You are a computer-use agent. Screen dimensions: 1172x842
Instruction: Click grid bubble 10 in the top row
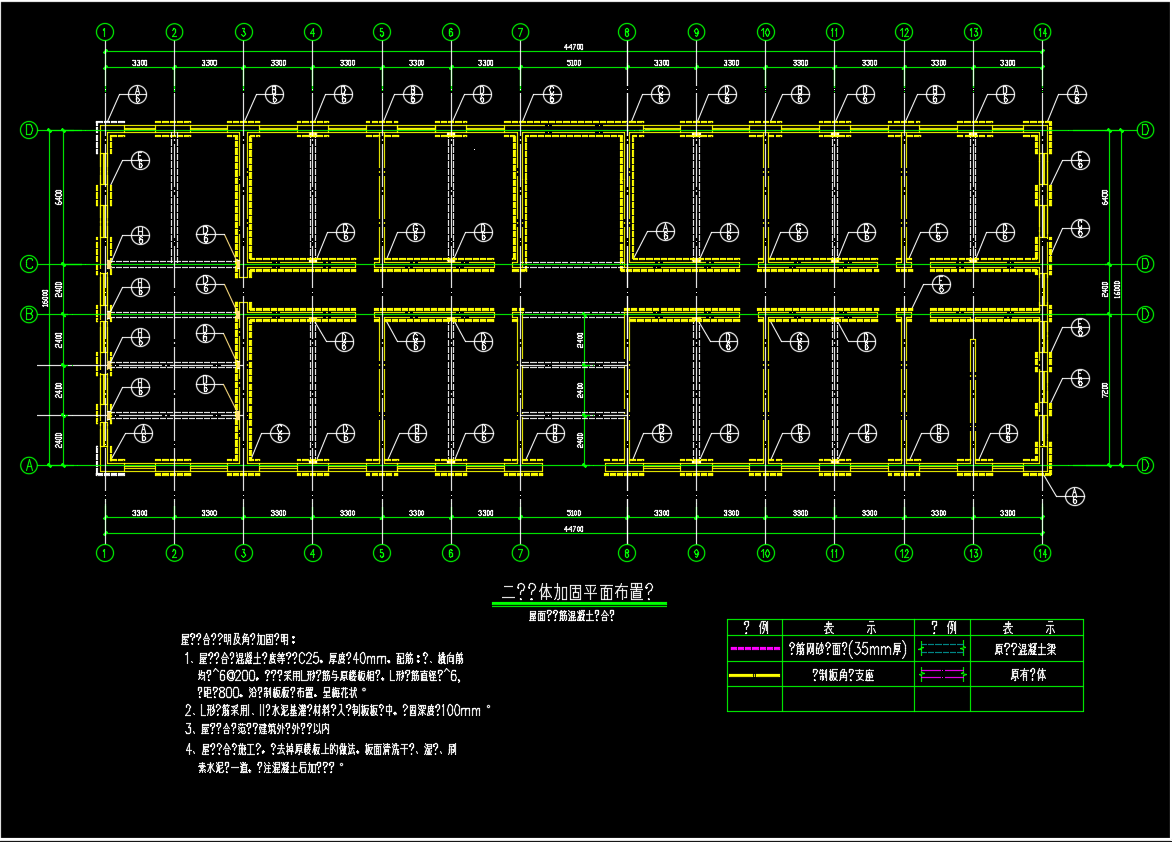tap(765, 32)
